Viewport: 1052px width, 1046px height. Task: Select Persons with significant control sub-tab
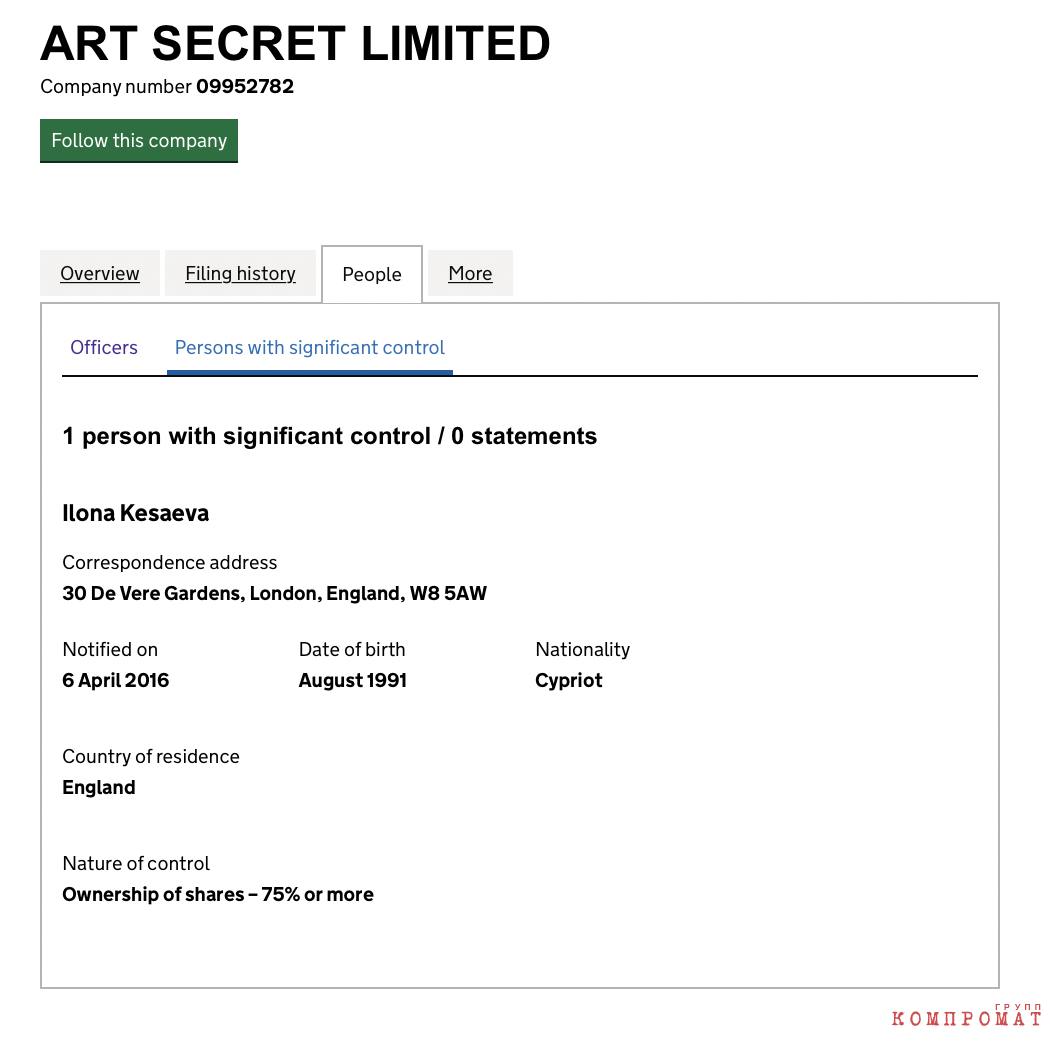click(310, 348)
